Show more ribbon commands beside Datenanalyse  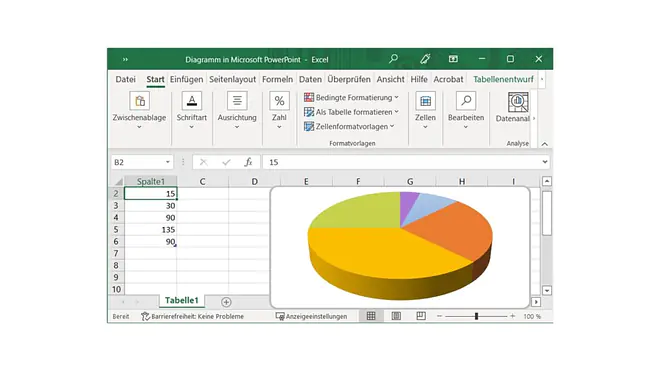pyautogui.click(x=534, y=119)
